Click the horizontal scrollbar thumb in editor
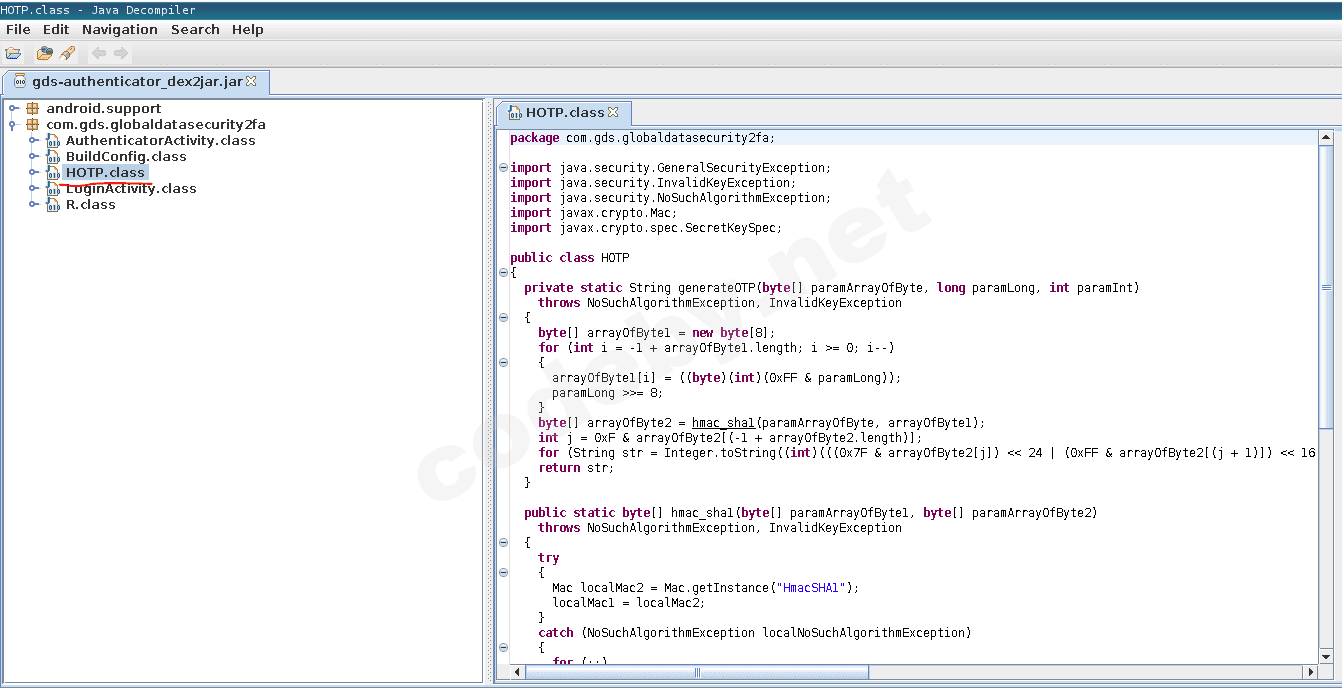Screen dimensions: 1342x688 (697, 672)
